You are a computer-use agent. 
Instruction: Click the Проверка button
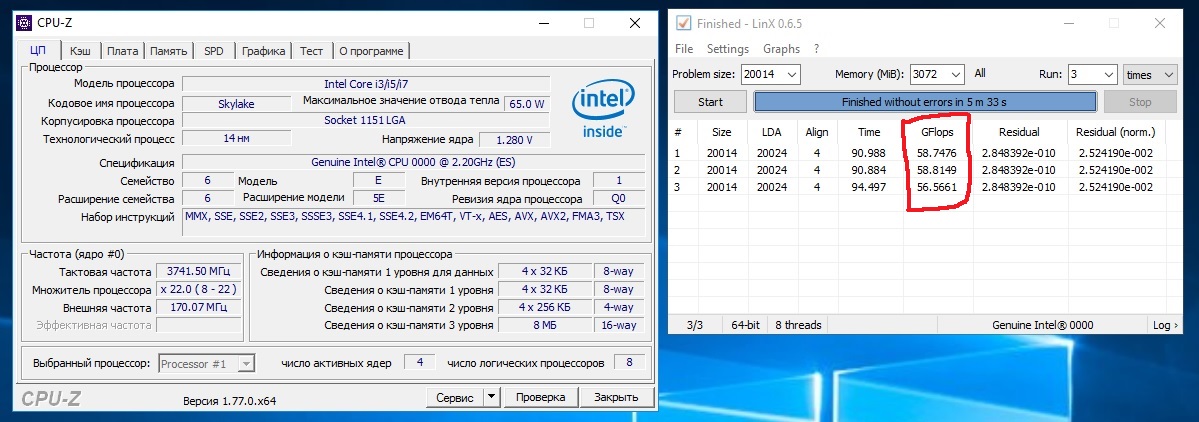click(x=541, y=398)
